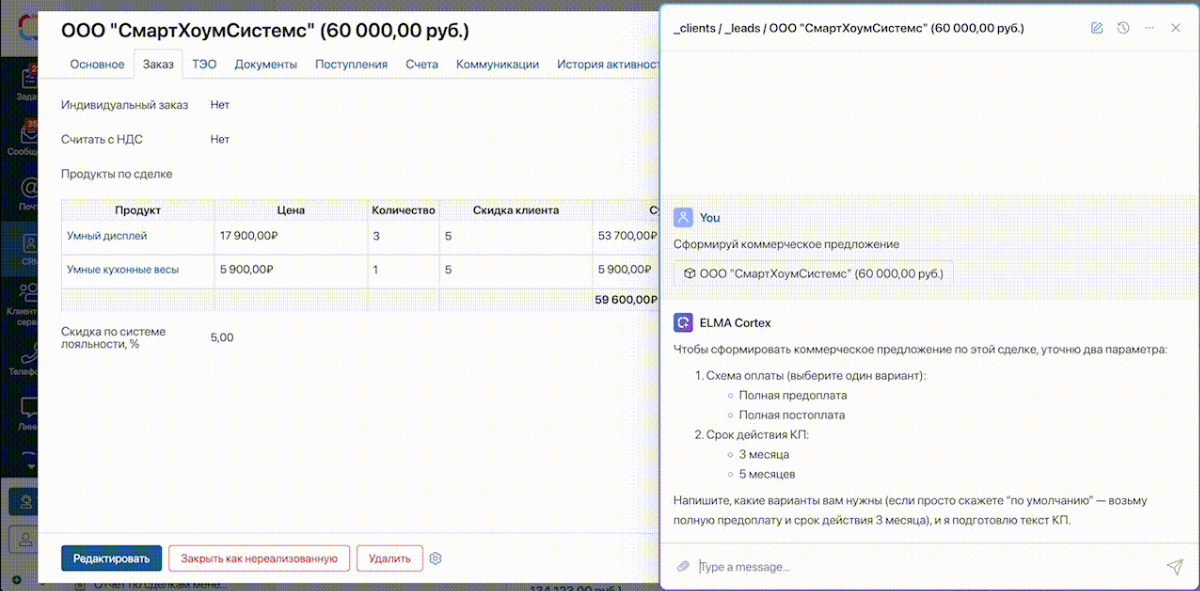This screenshot has width=1200, height=591.
Task: Delete the deal with Удалить
Action: pos(390,559)
